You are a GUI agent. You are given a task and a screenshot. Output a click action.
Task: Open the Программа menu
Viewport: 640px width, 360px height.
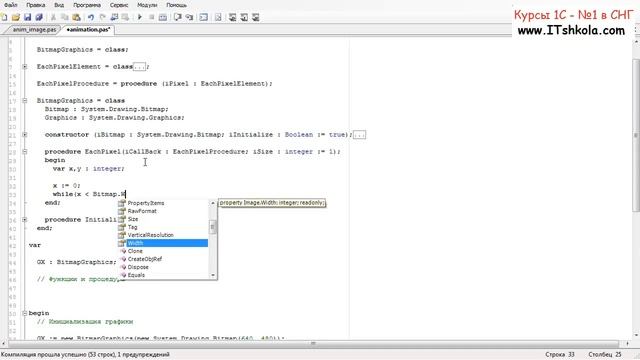coord(87,5)
